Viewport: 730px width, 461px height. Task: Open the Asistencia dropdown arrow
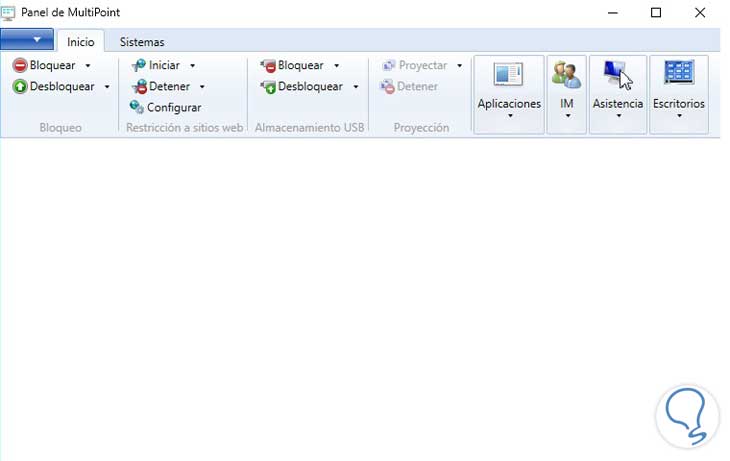(x=619, y=116)
